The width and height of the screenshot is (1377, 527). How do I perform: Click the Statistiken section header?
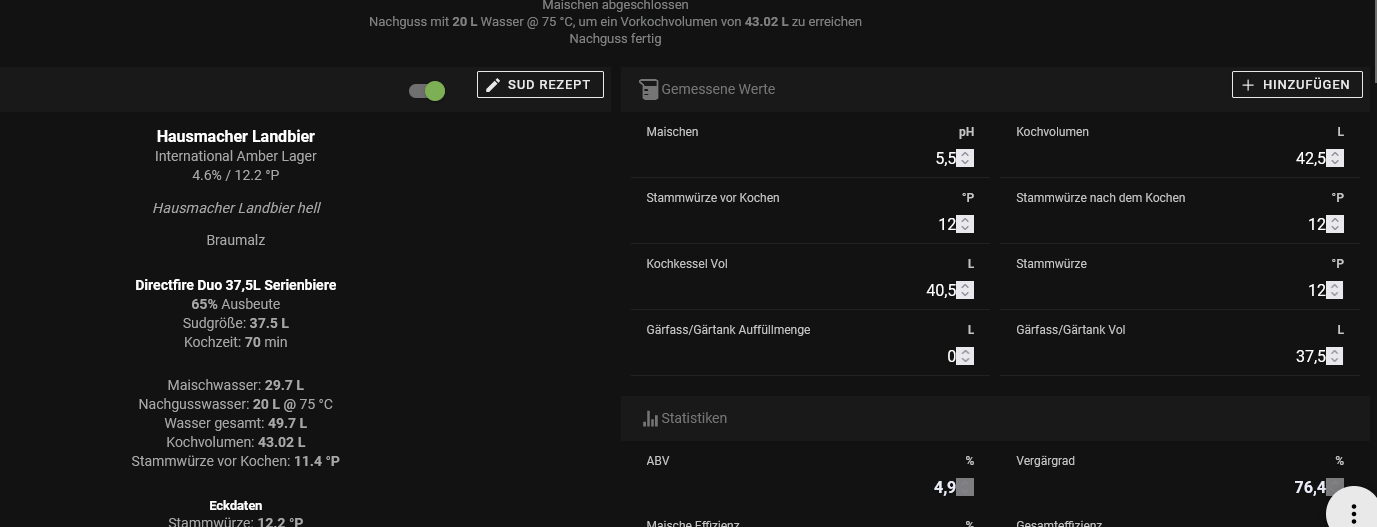point(694,418)
